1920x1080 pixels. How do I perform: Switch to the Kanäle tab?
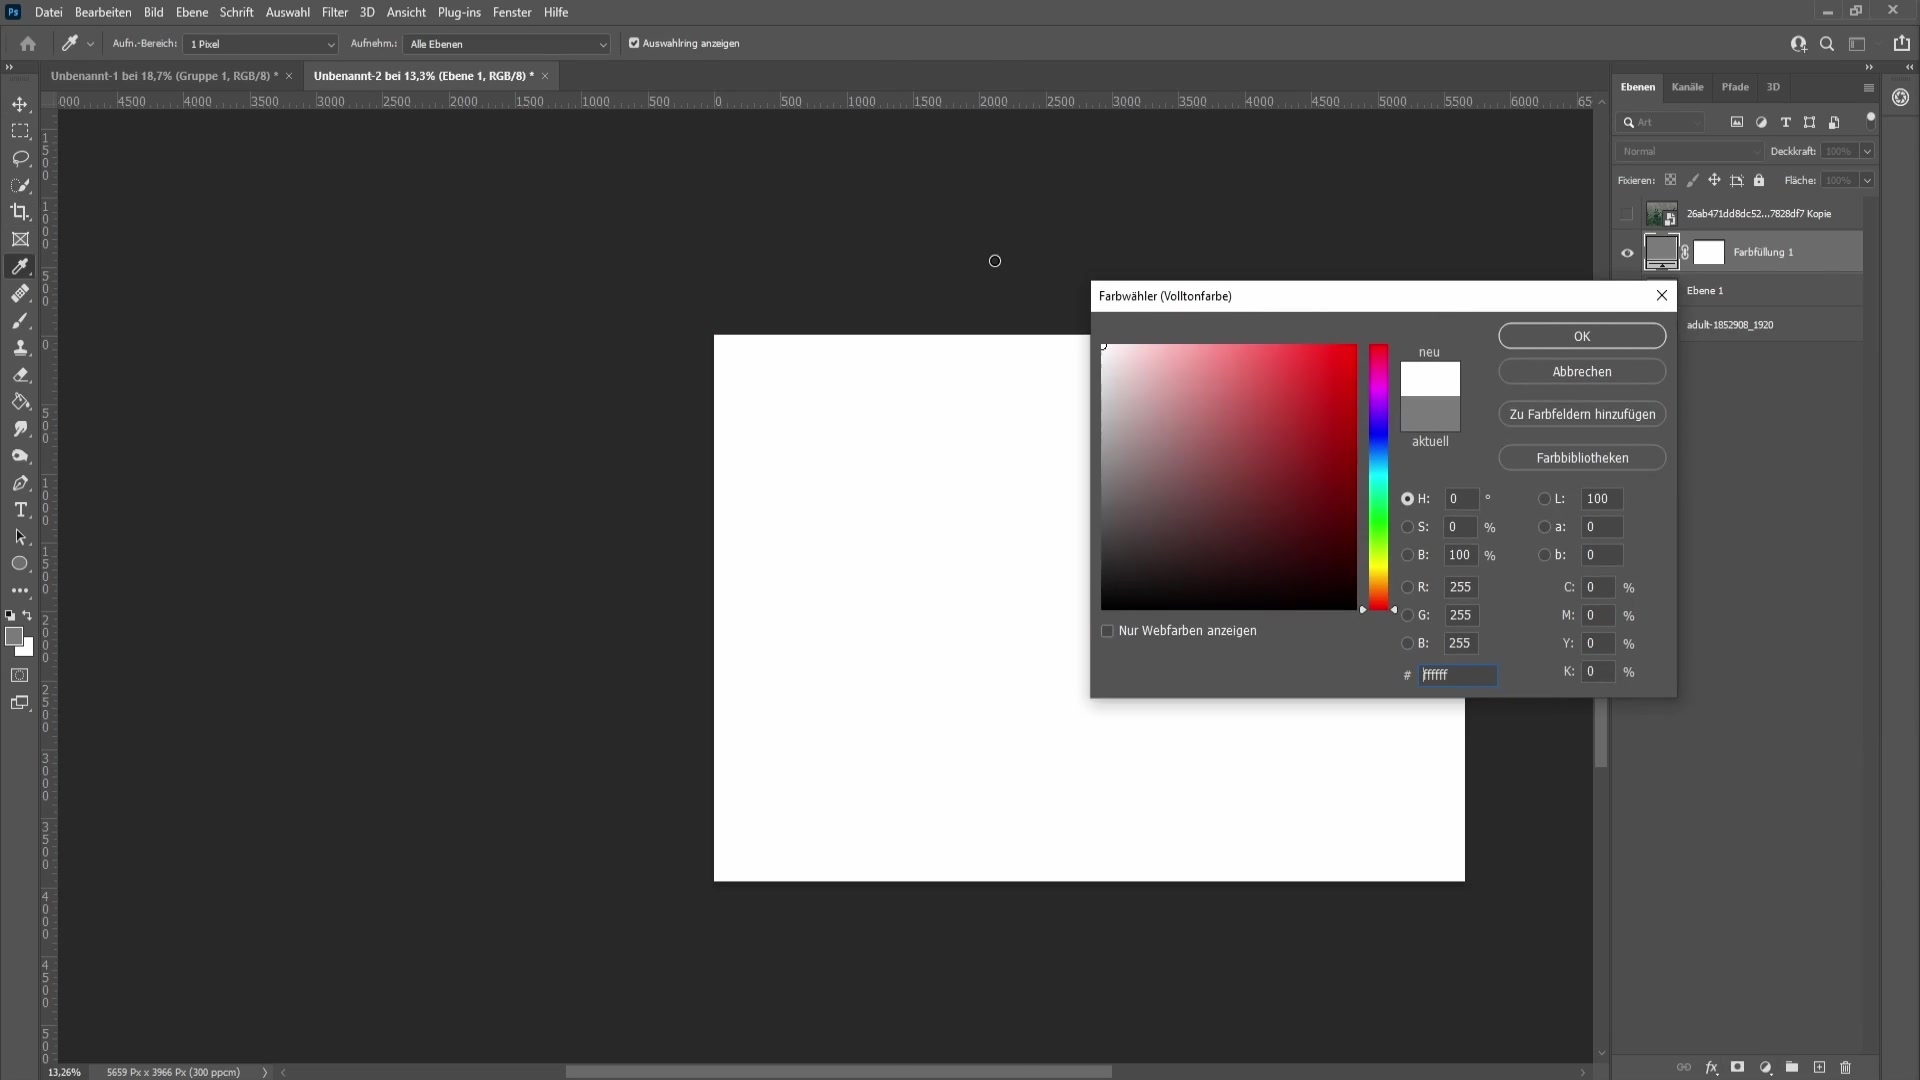point(1687,87)
